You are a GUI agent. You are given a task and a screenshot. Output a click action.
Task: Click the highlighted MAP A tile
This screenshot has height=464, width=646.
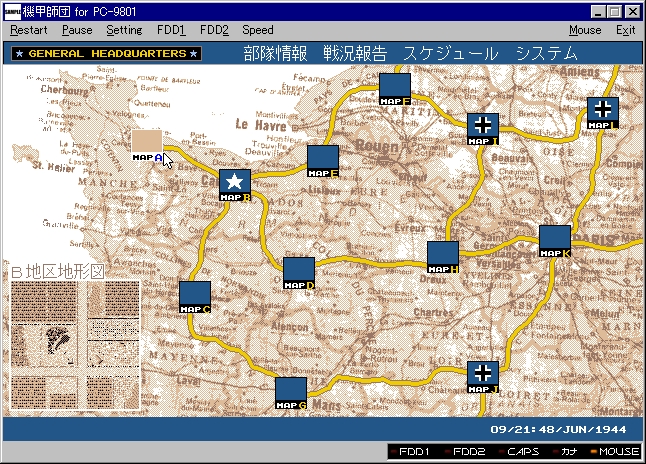click(x=147, y=143)
